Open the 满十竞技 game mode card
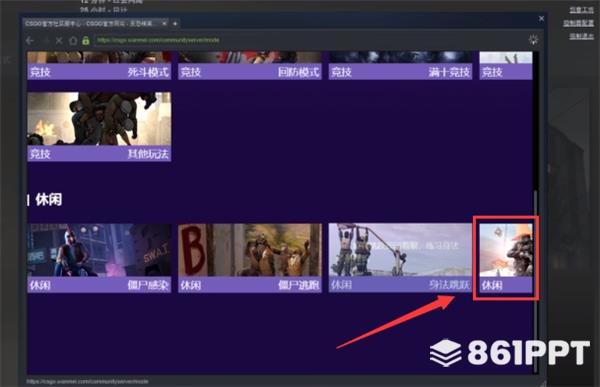600x387 pixels. 400,65
